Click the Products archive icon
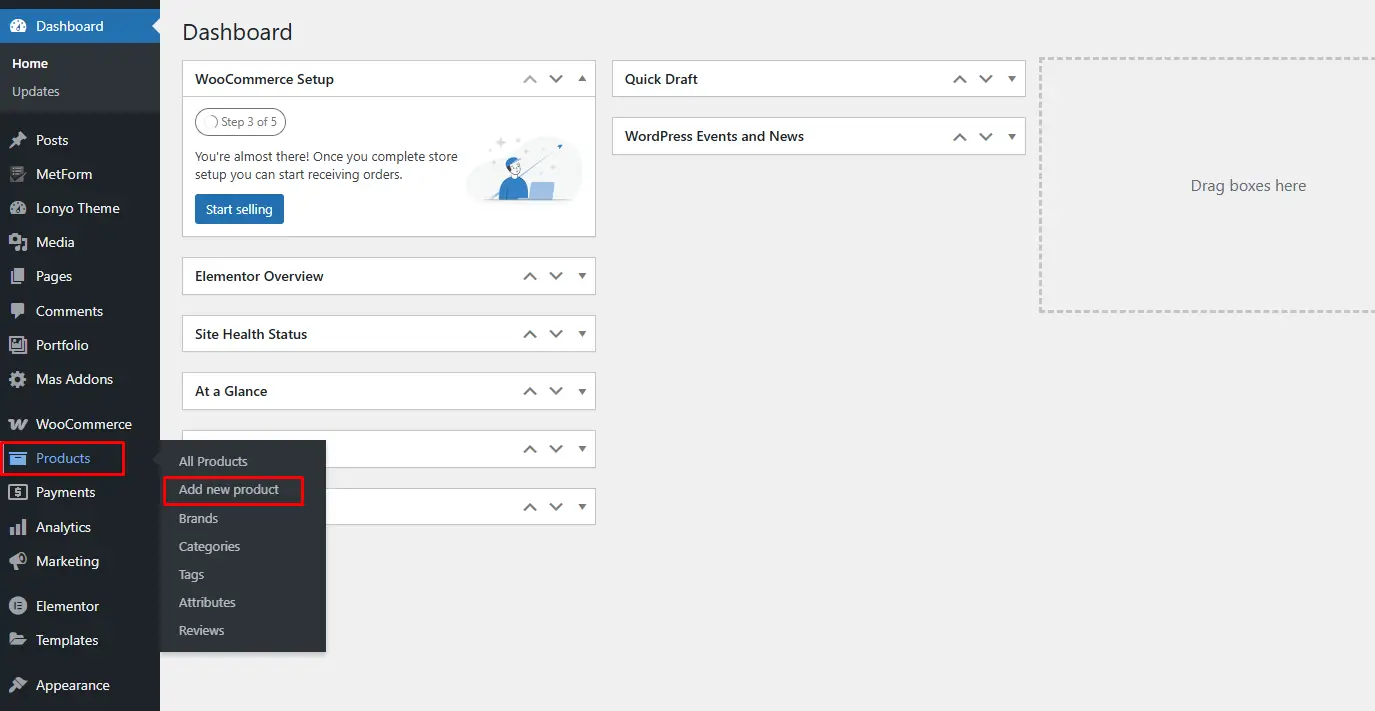 click(18, 458)
